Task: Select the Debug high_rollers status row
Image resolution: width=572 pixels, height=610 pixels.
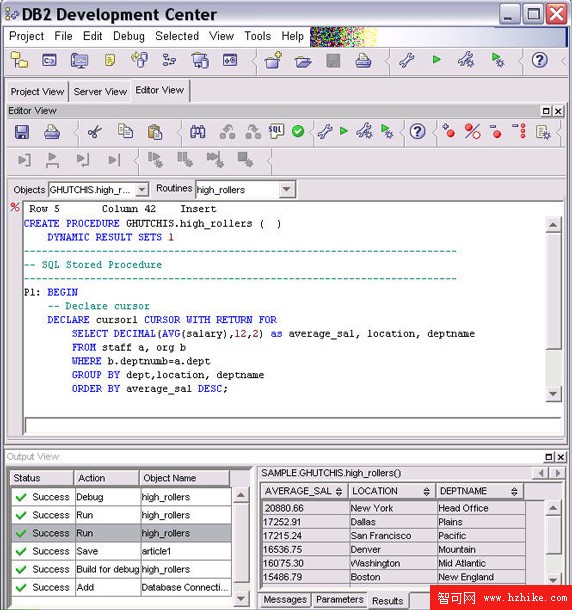Action: click(121, 497)
